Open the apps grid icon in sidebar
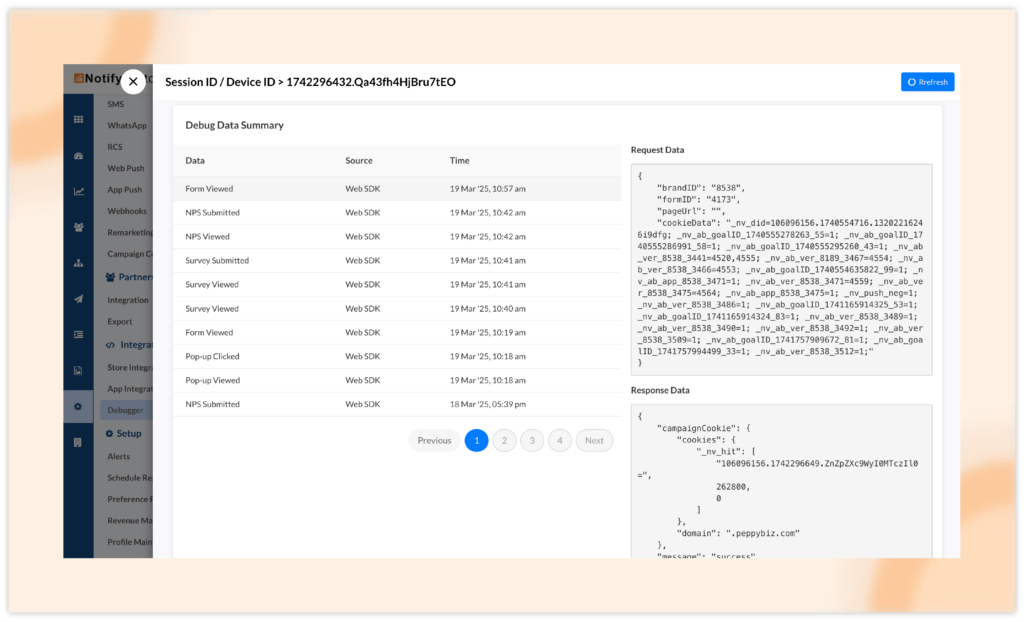This screenshot has width=1024, height=622. click(x=78, y=120)
